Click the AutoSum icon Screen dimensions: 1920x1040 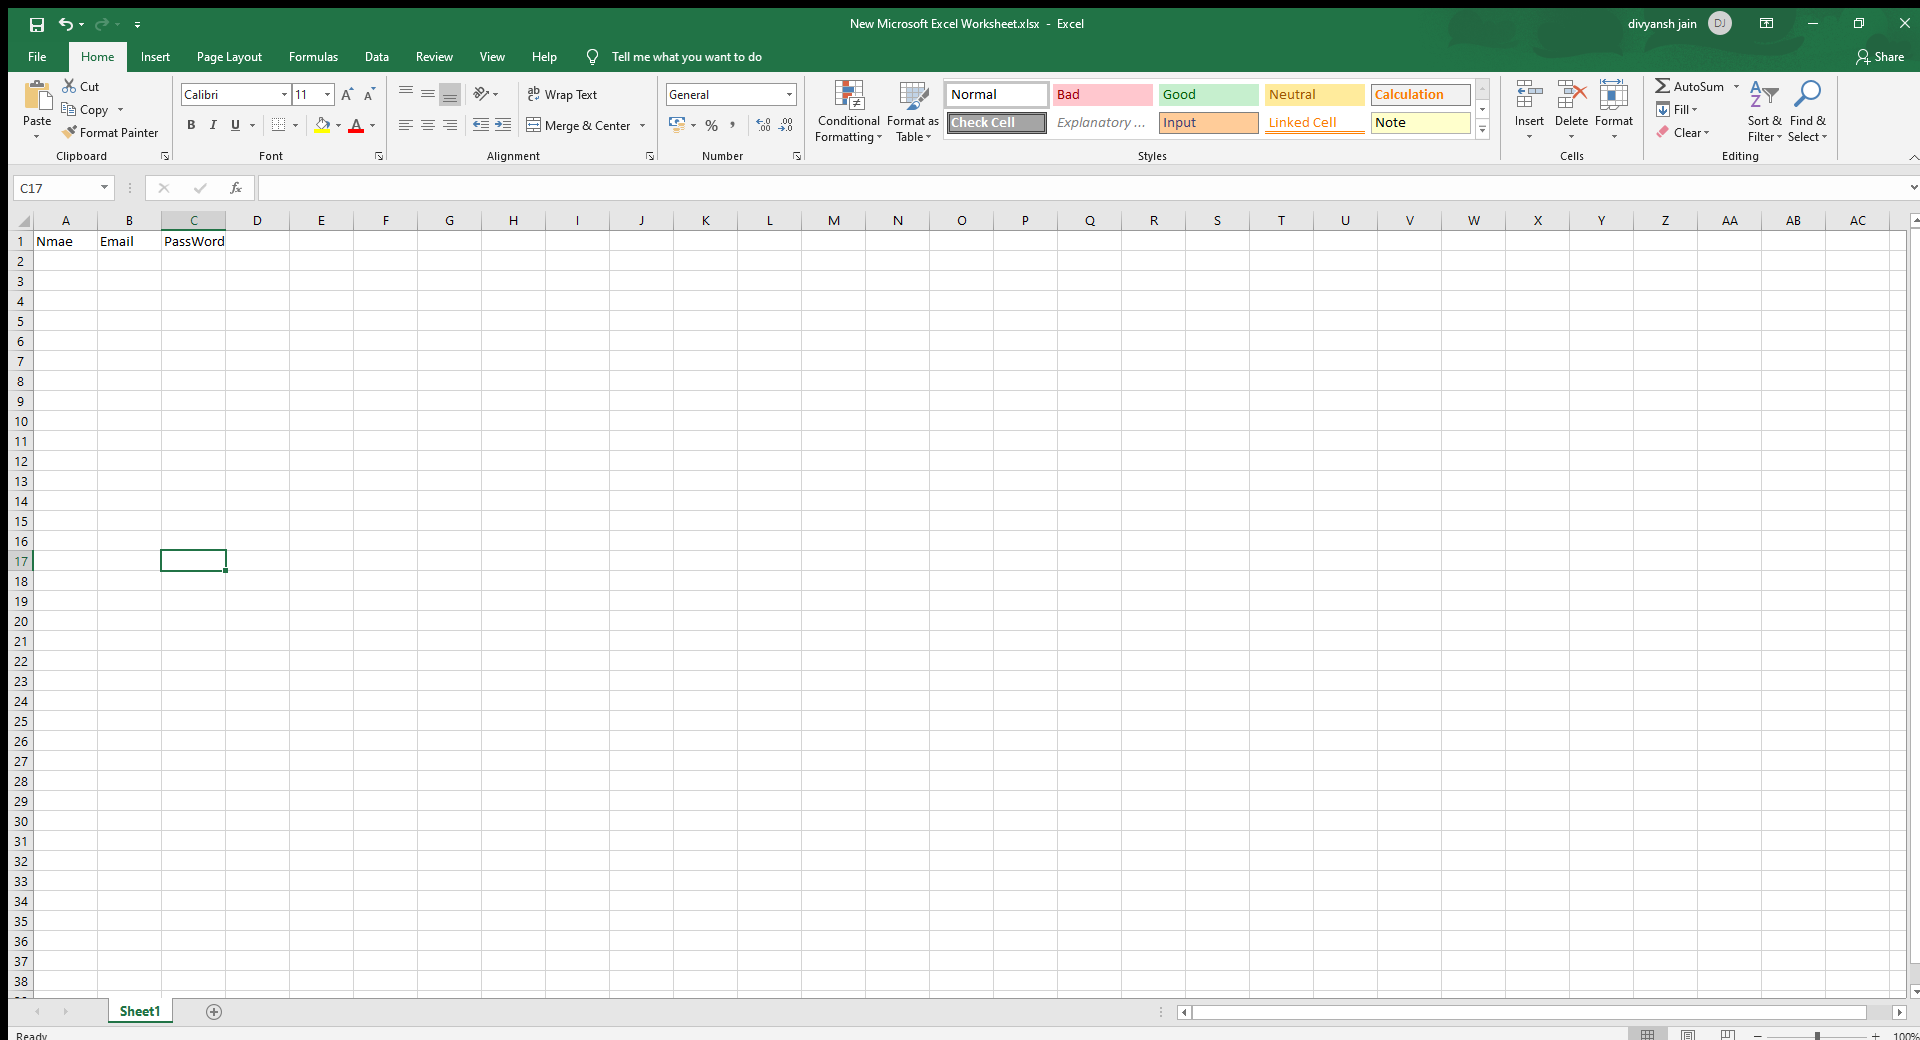pyautogui.click(x=1692, y=86)
